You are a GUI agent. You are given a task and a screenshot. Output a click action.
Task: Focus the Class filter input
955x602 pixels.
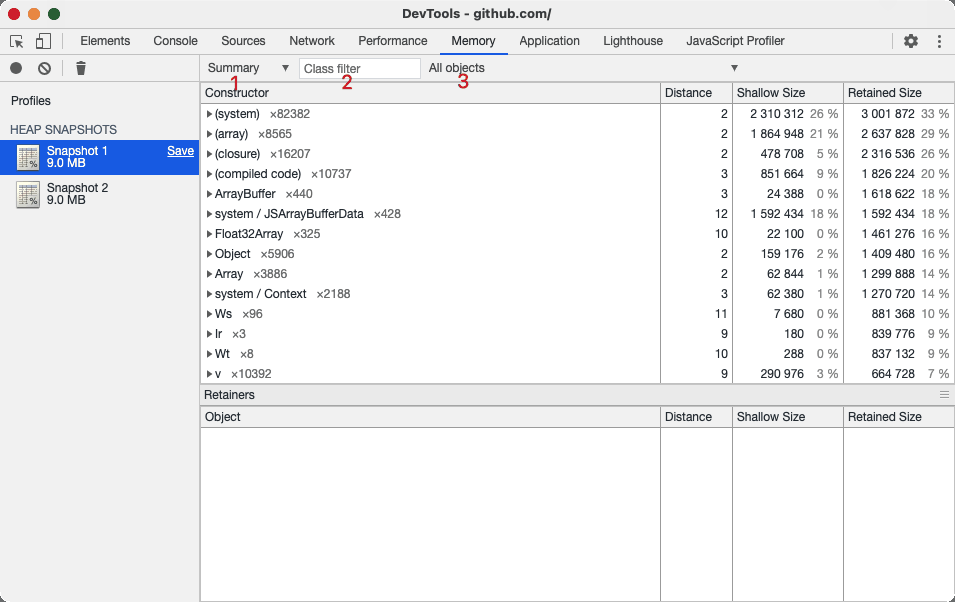point(359,68)
